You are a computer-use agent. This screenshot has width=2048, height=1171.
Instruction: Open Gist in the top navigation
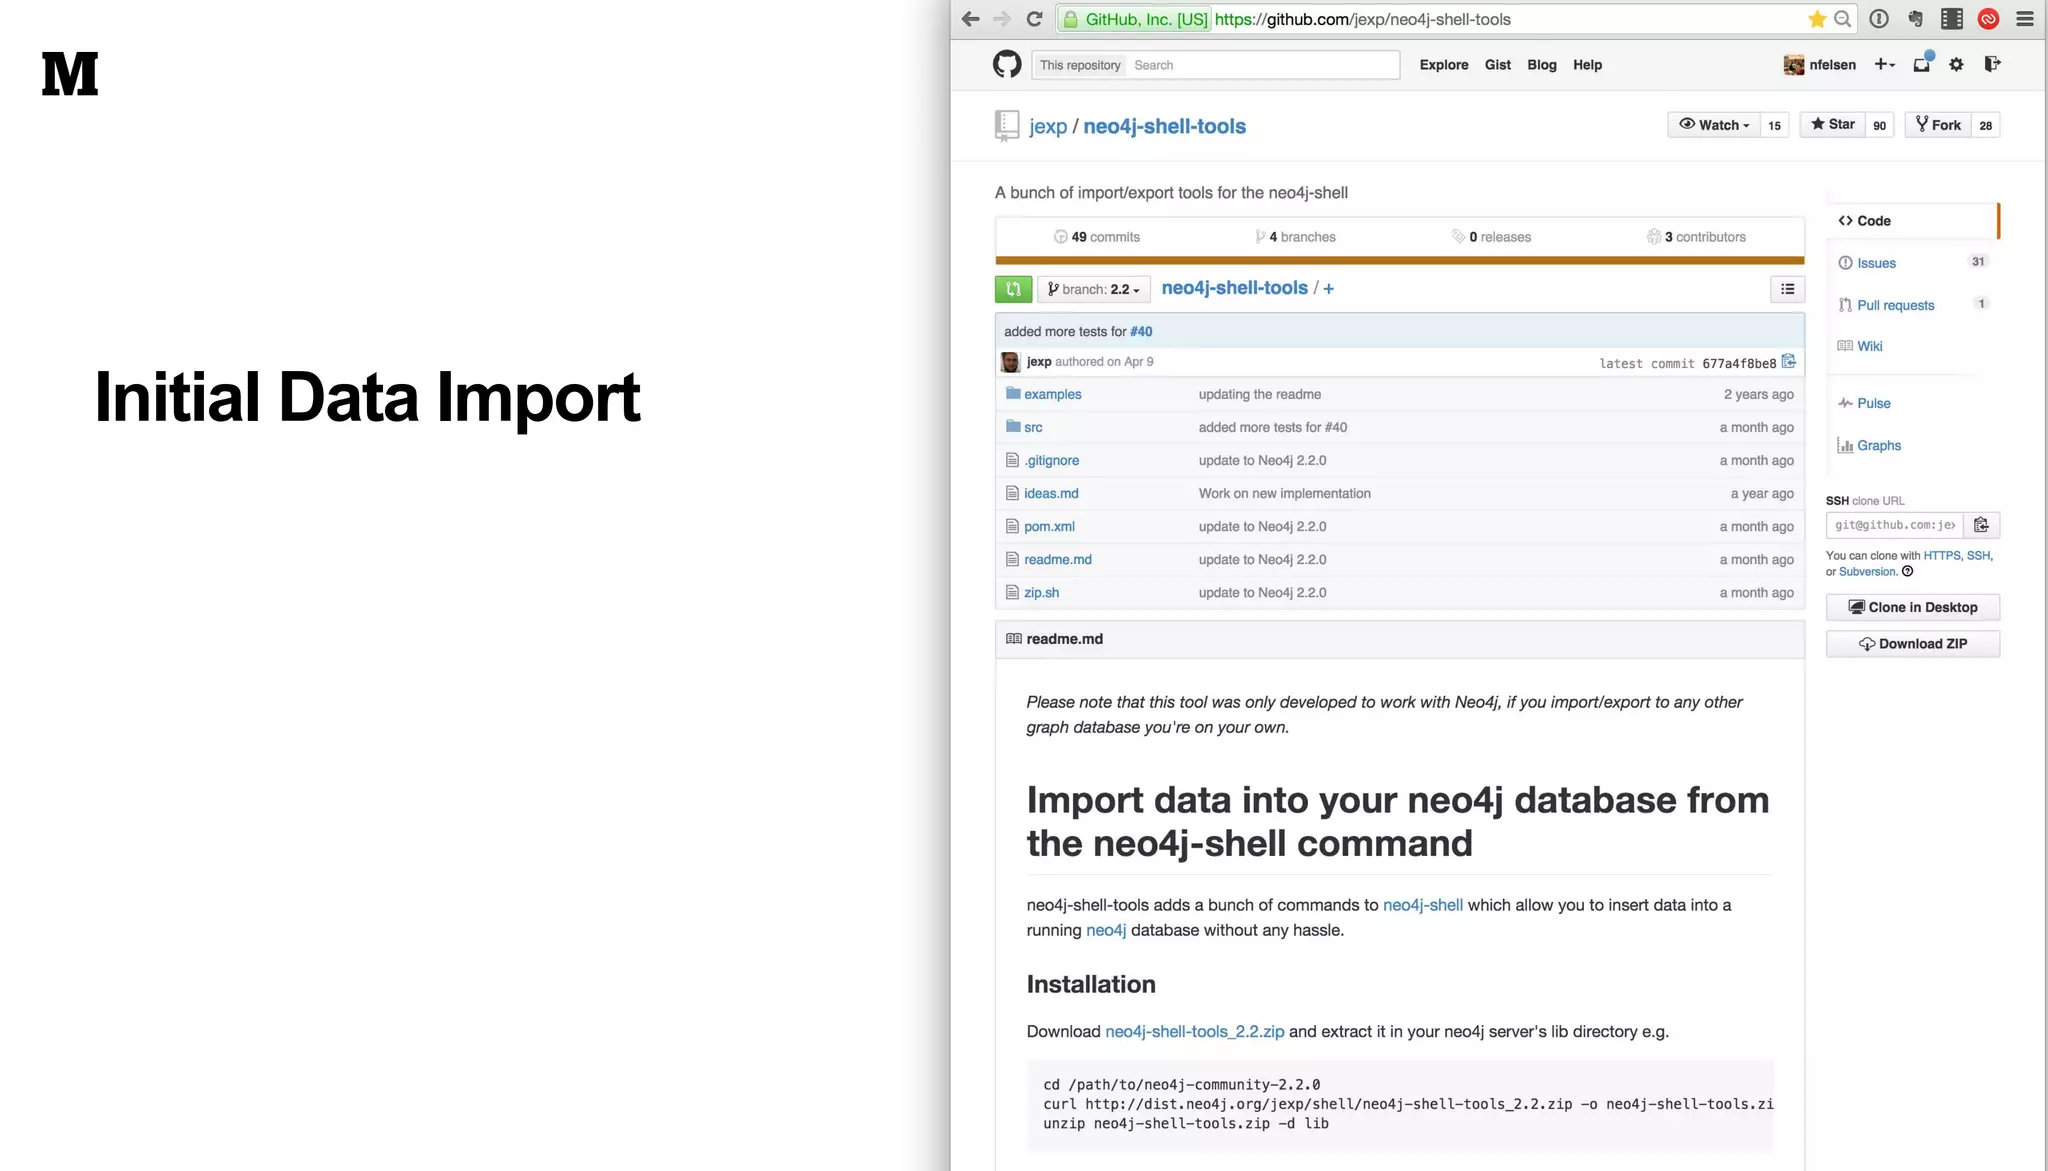(x=1498, y=65)
